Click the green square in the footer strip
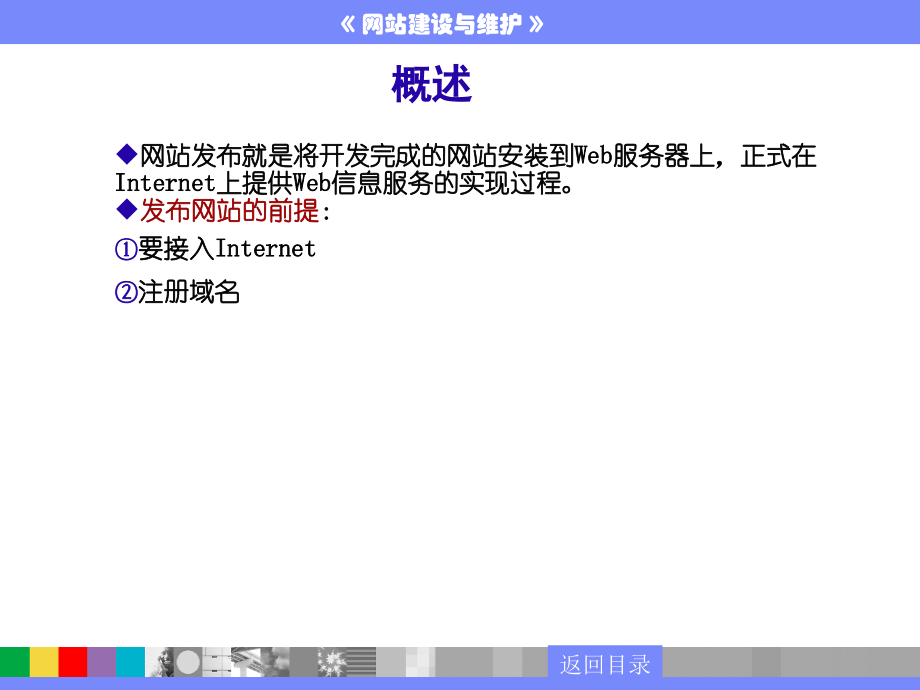Viewport: 920px width, 690px height. (15, 662)
